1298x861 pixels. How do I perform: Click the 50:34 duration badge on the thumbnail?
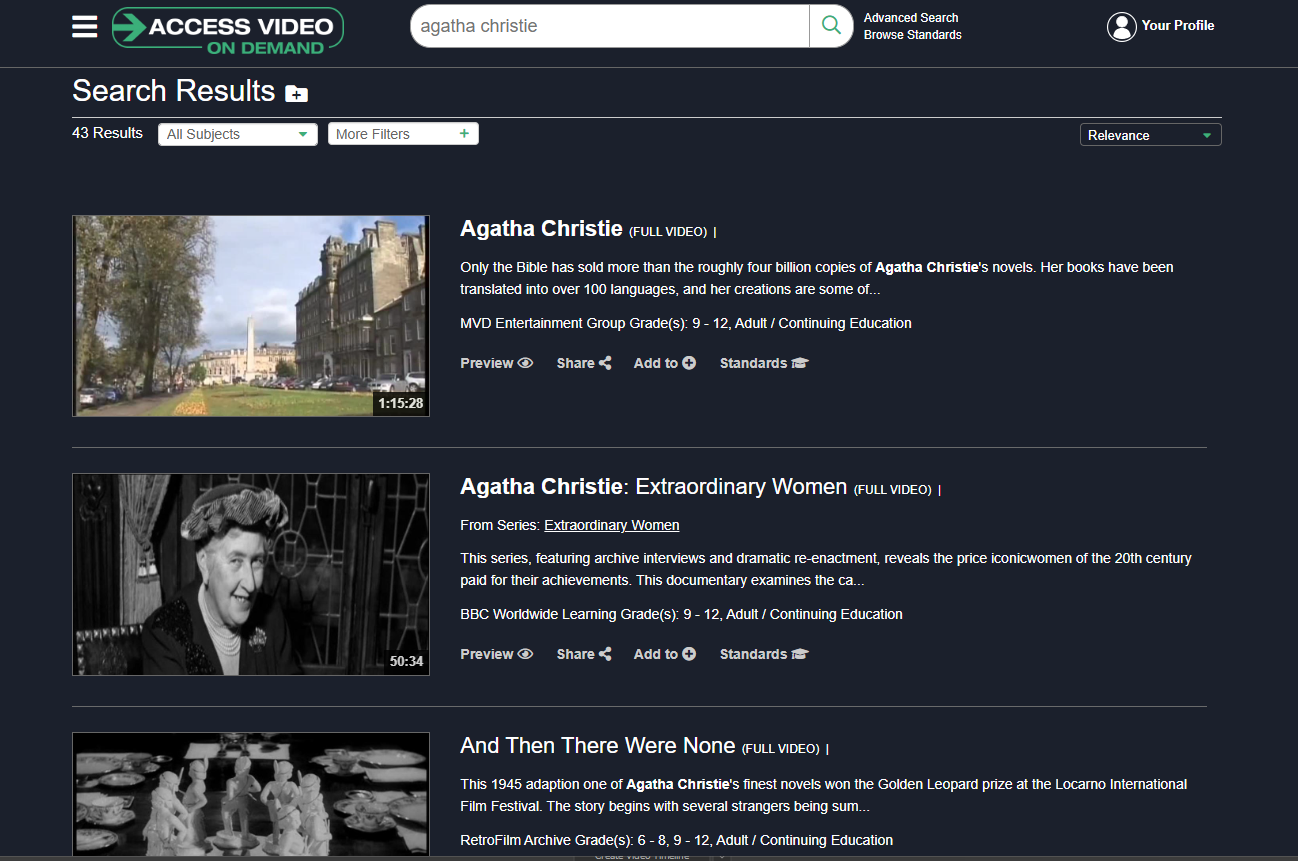pos(405,661)
